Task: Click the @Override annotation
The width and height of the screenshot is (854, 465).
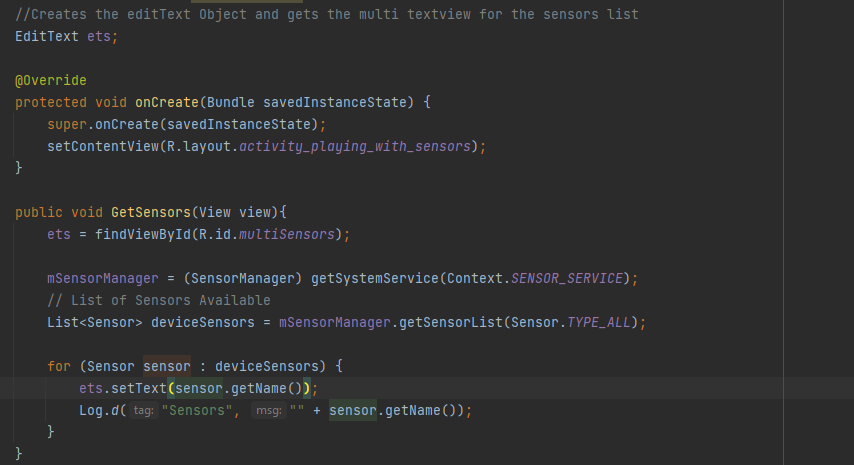Action: pos(51,81)
